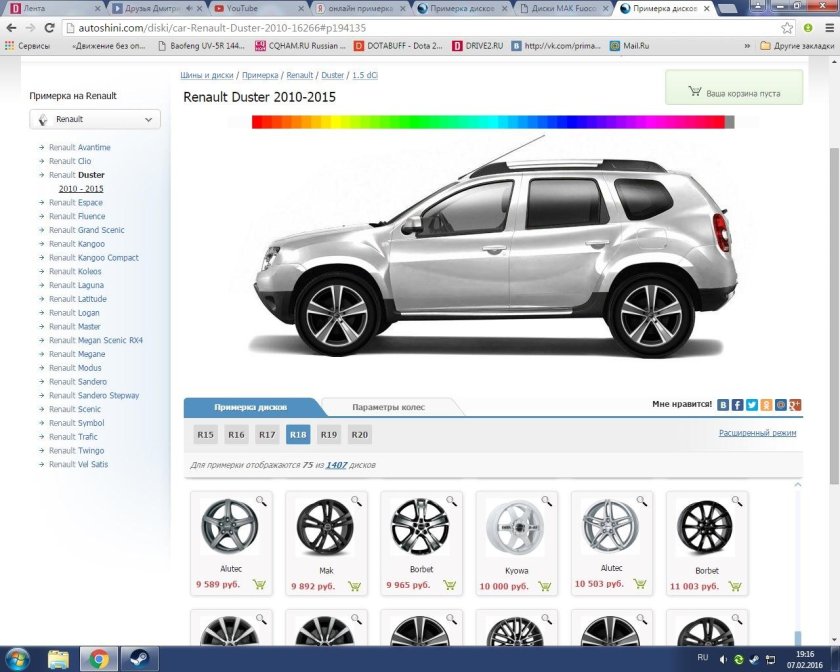The height and width of the screenshot is (672, 840).
Task: Add the 9 892 руб. Mak wheel to cart
Action: (x=354, y=585)
